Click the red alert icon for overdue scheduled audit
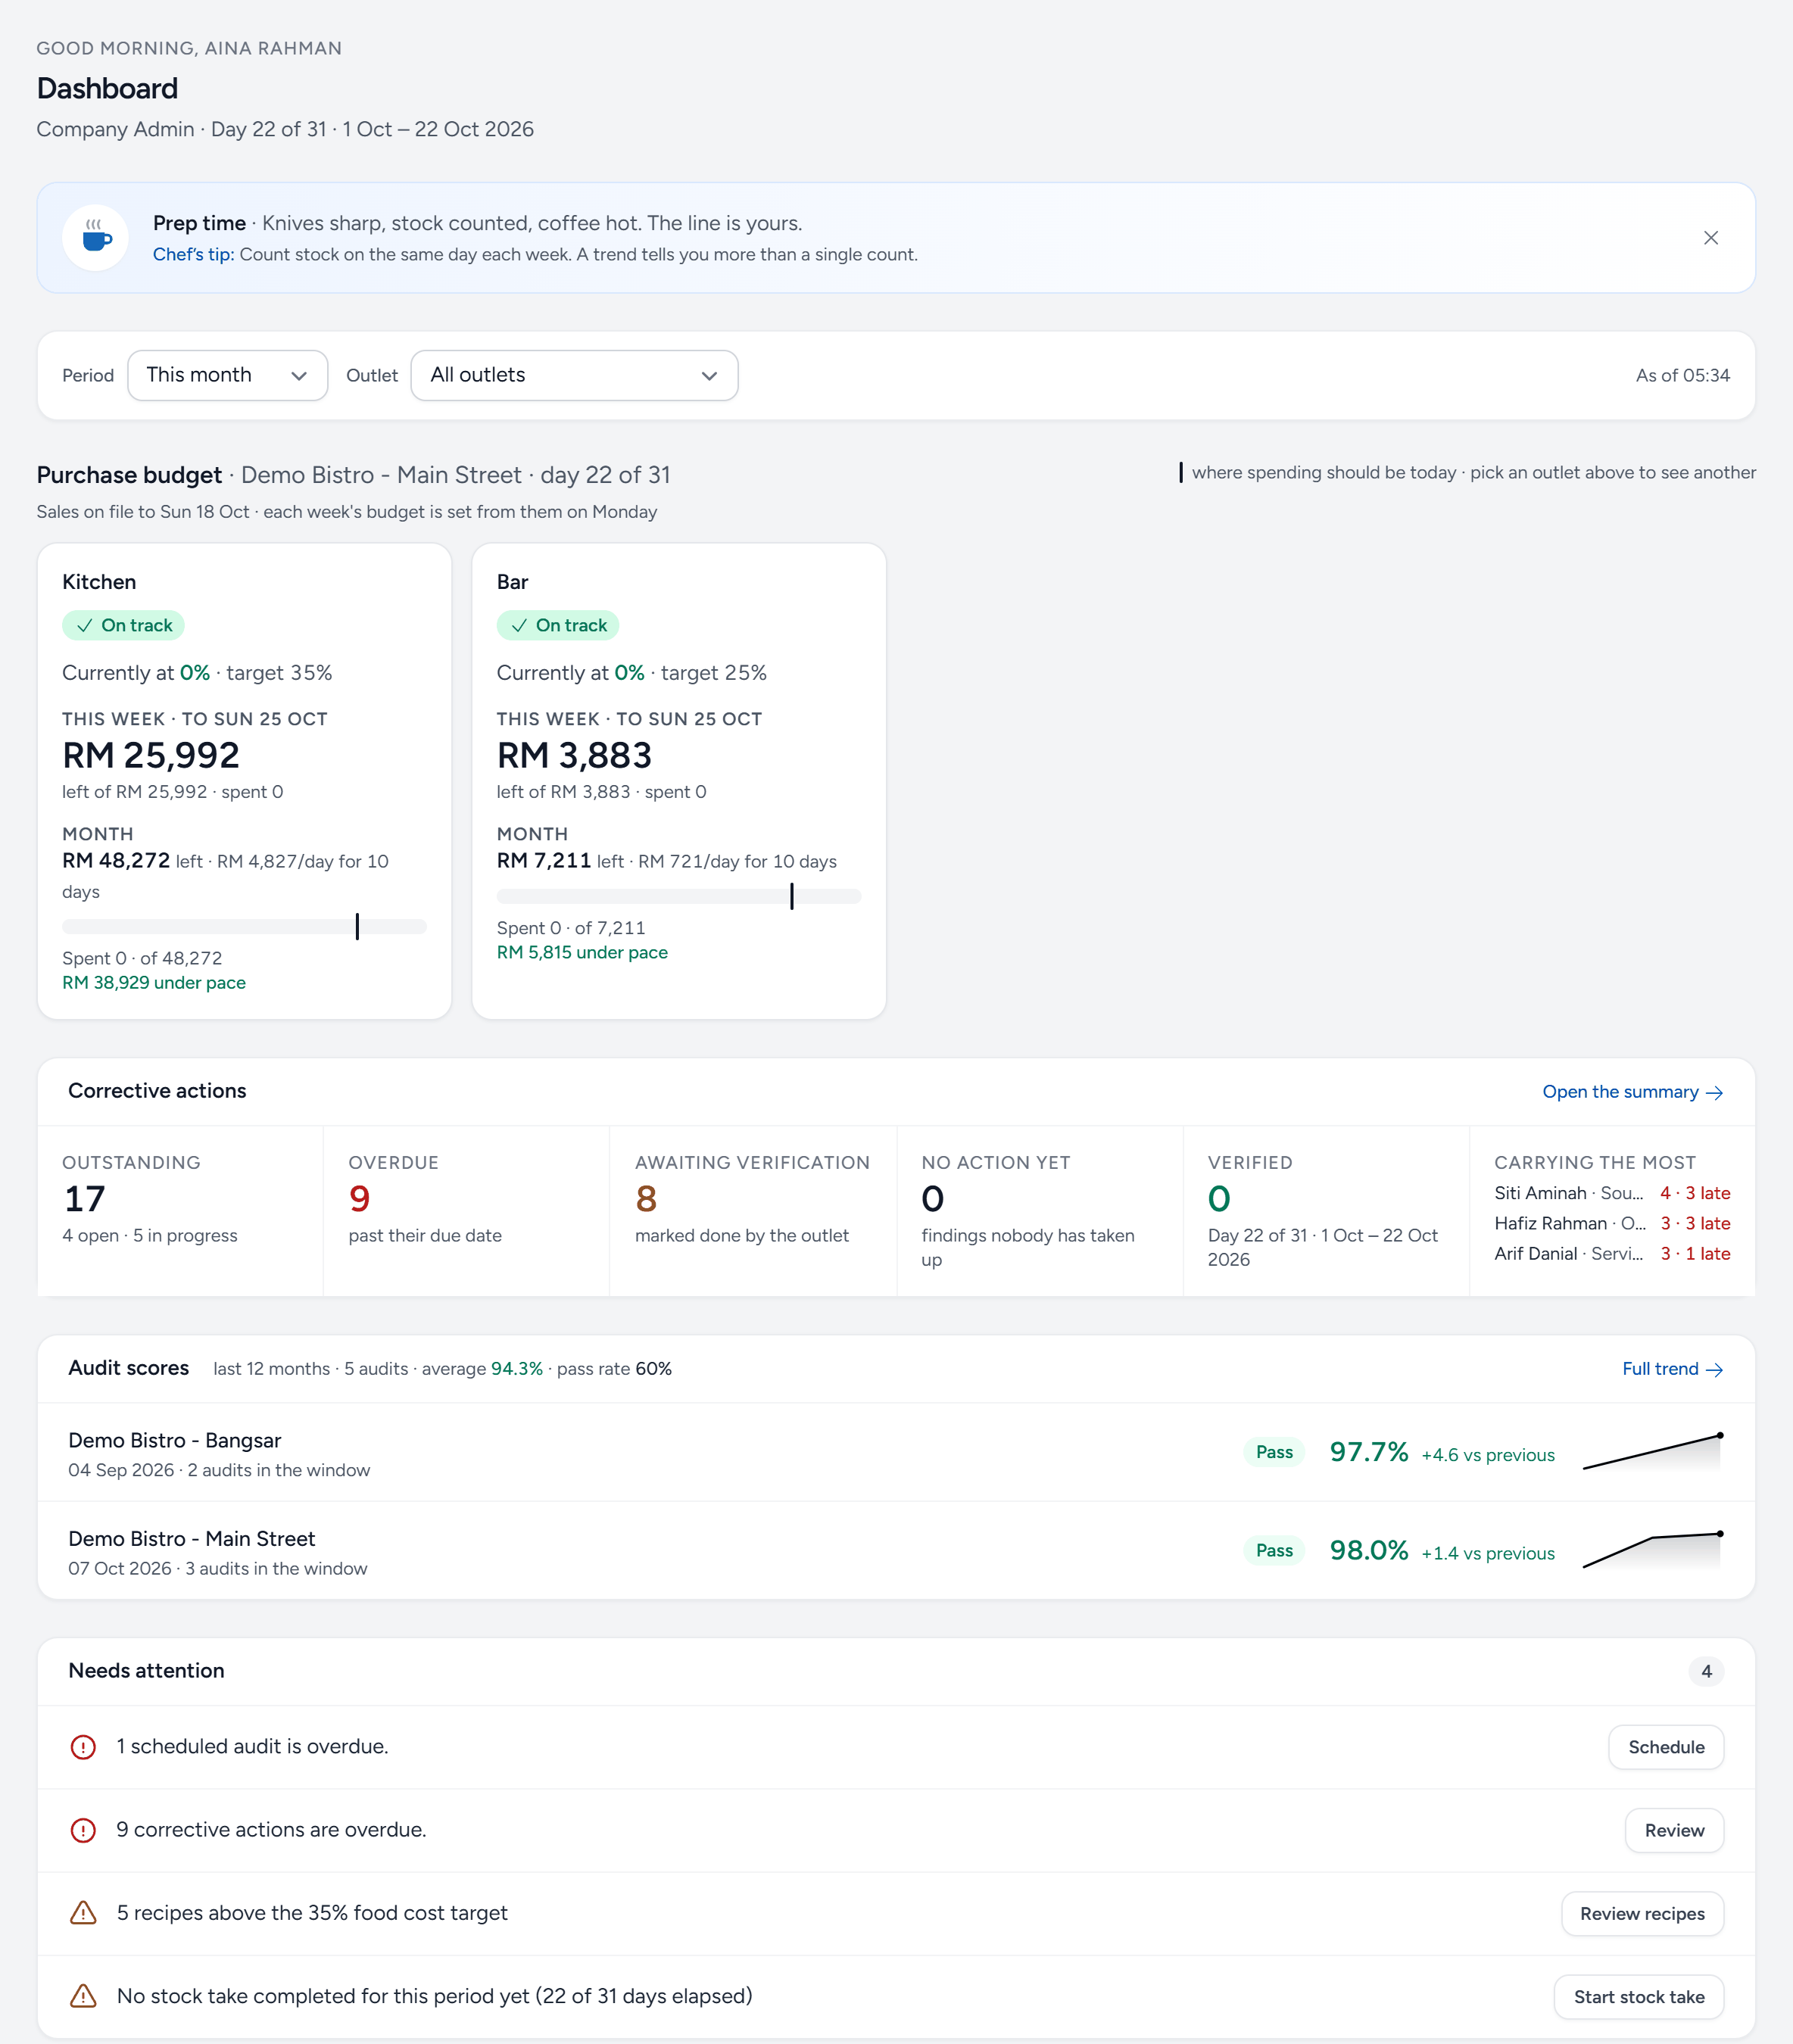The width and height of the screenshot is (1793, 2044). (83, 1747)
